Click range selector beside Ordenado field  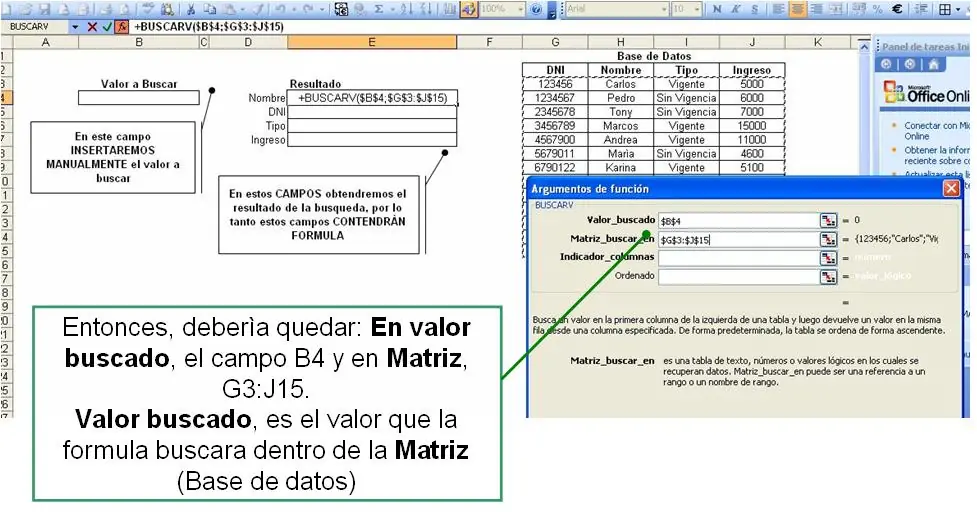point(828,277)
